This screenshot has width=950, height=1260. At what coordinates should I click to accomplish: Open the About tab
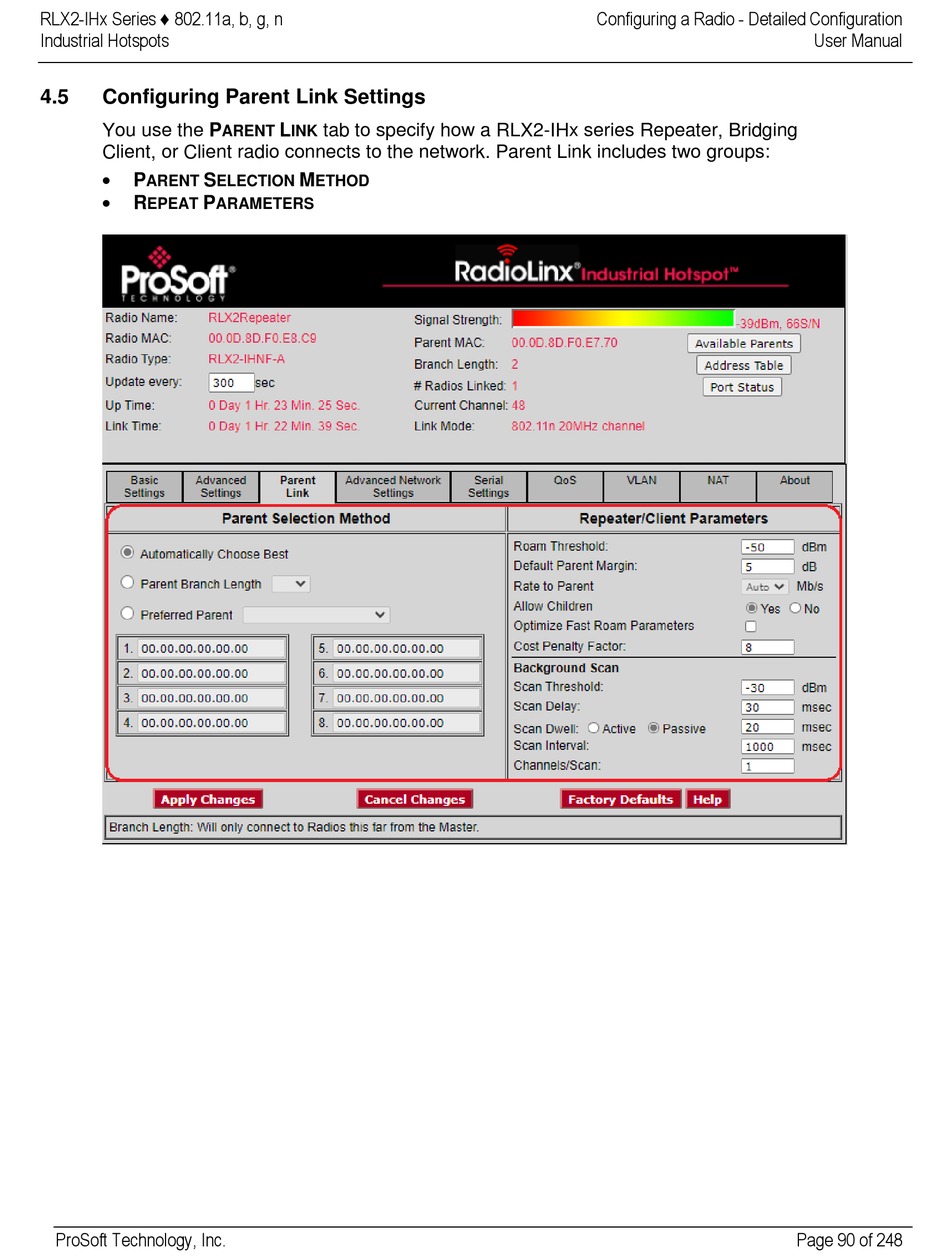[795, 487]
